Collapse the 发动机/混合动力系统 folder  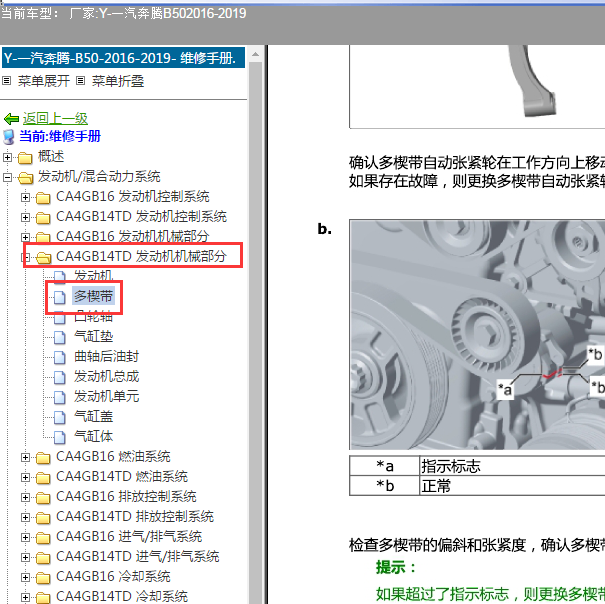point(7,177)
